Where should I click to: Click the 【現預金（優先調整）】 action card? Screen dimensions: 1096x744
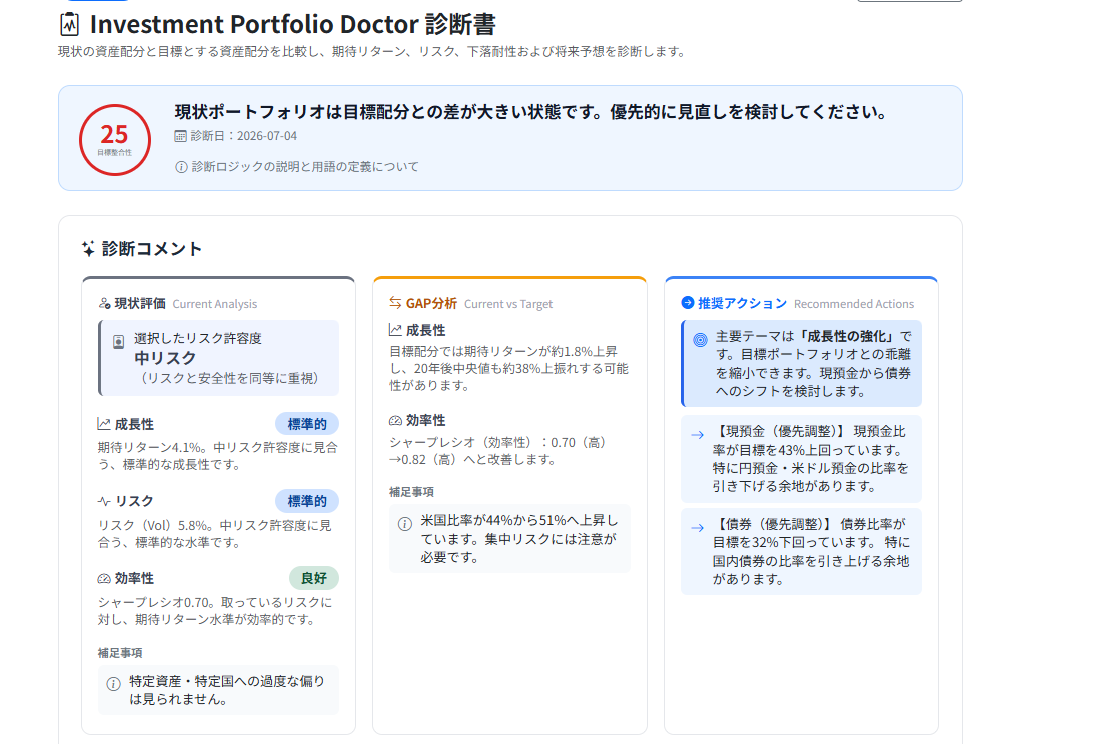coord(801,459)
